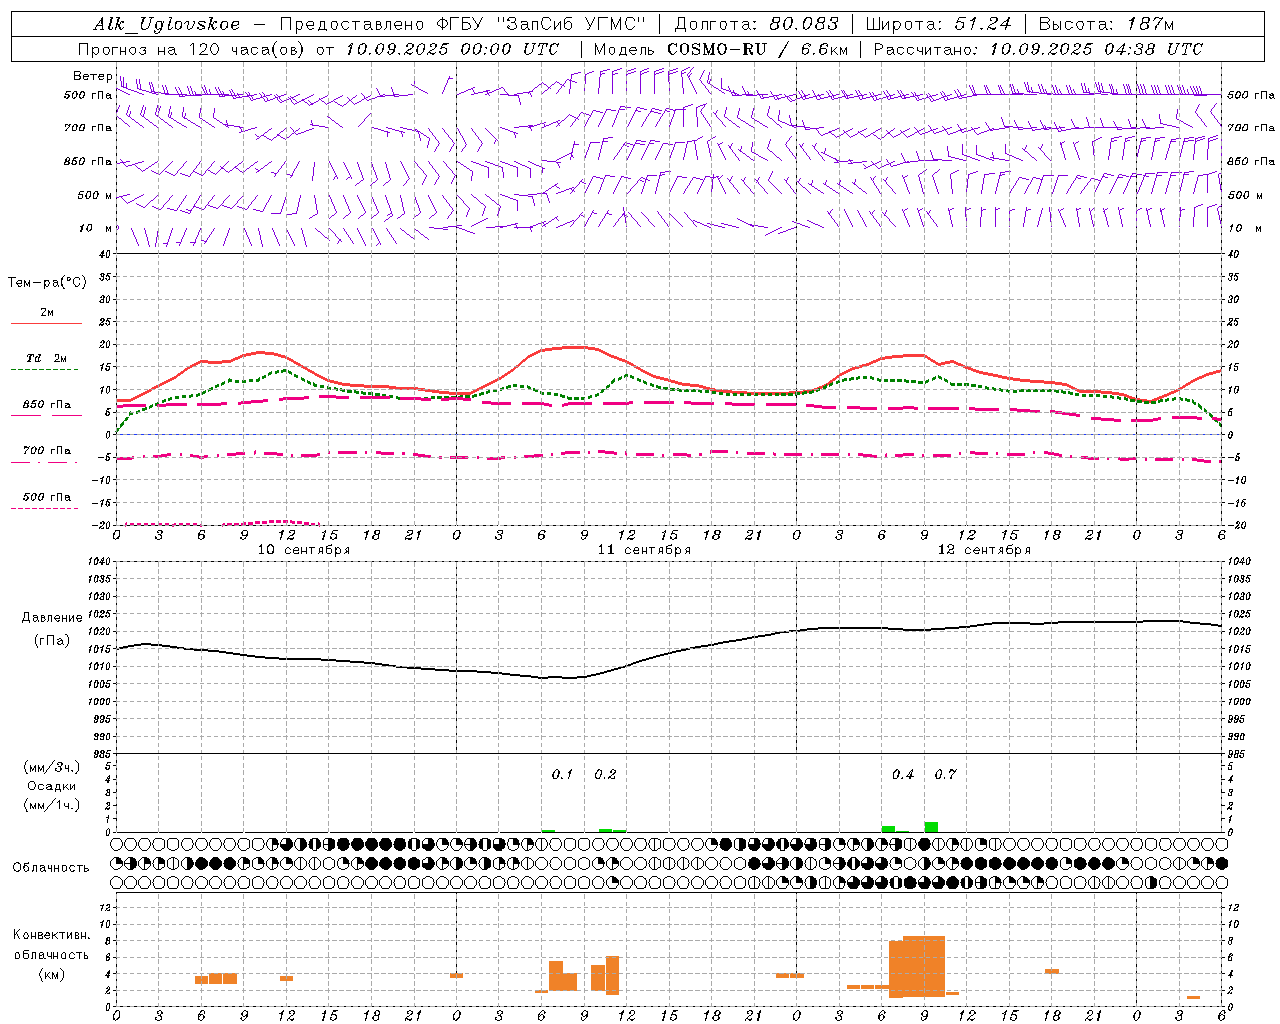Image resolution: width=1280 pixels, height=1024 pixels.
Task: Click '500 гПа' legend in temperature panel
Action: coord(46,497)
